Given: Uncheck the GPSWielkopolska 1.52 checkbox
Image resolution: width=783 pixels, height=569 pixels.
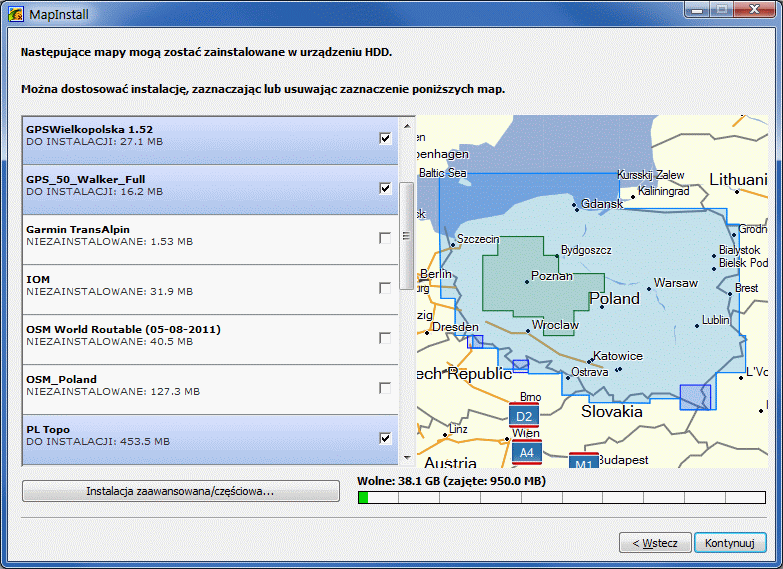Looking at the screenshot, I should coord(385,138).
